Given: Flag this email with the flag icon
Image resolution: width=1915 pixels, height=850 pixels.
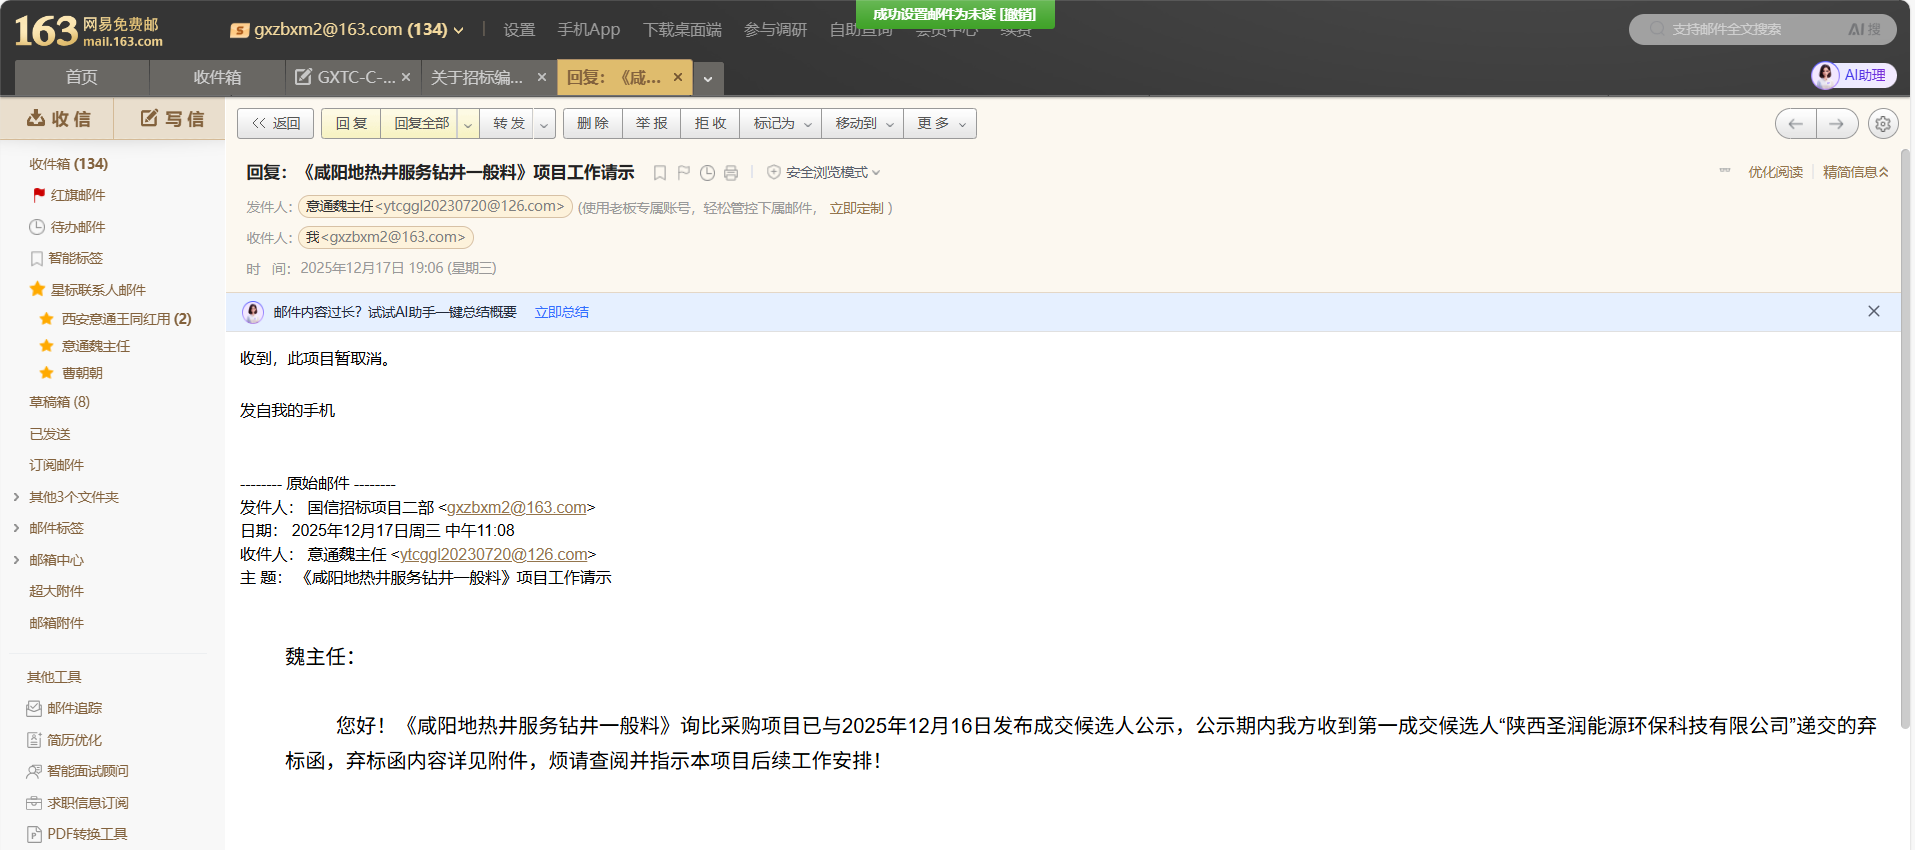Looking at the screenshot, I should 684,173.
